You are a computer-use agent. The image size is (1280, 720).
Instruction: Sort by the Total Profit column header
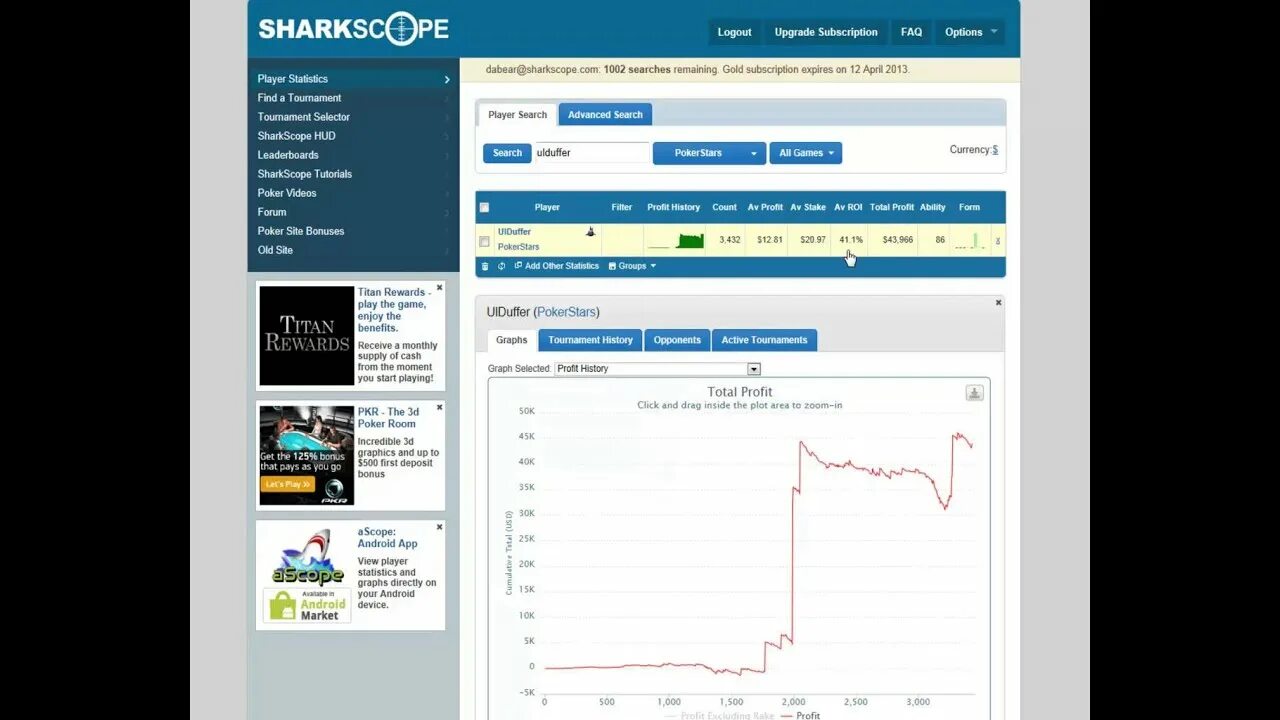click(892, 207)
